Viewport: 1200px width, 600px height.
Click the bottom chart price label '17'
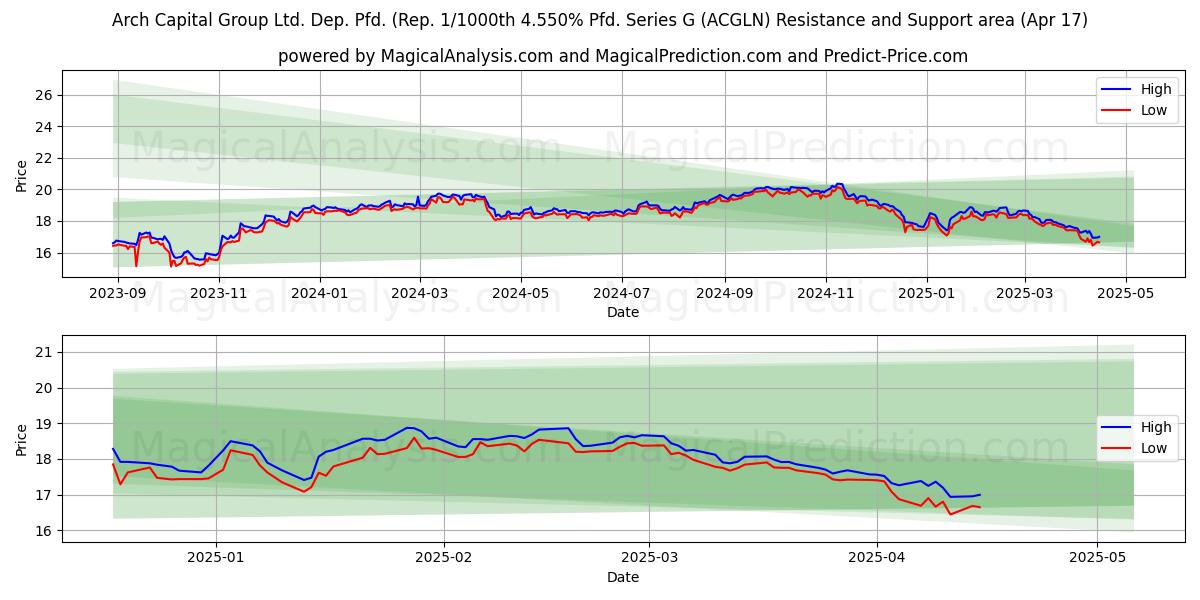(46, 495)
